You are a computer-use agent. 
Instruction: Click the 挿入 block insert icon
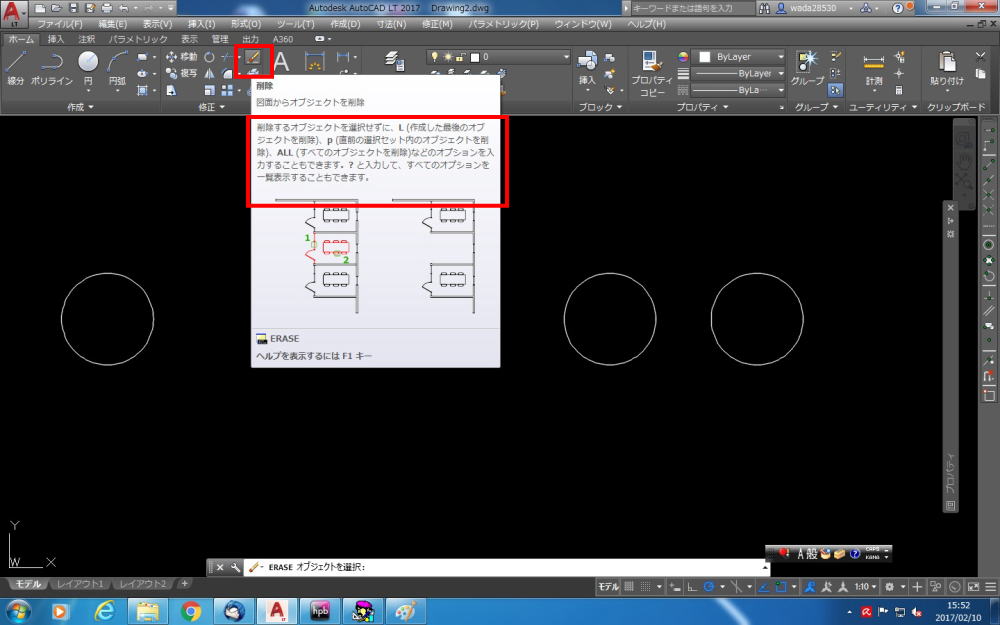(587, 67)
